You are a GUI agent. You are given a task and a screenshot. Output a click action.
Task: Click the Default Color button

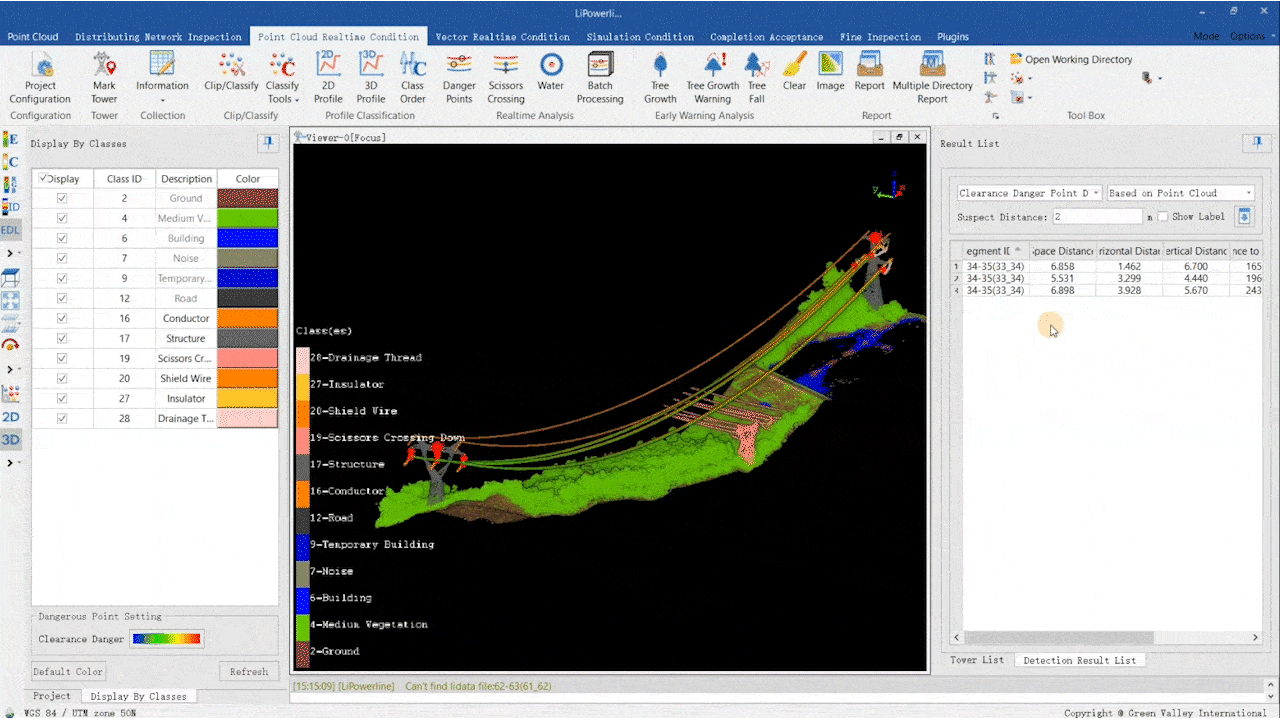tap(68, 672)
